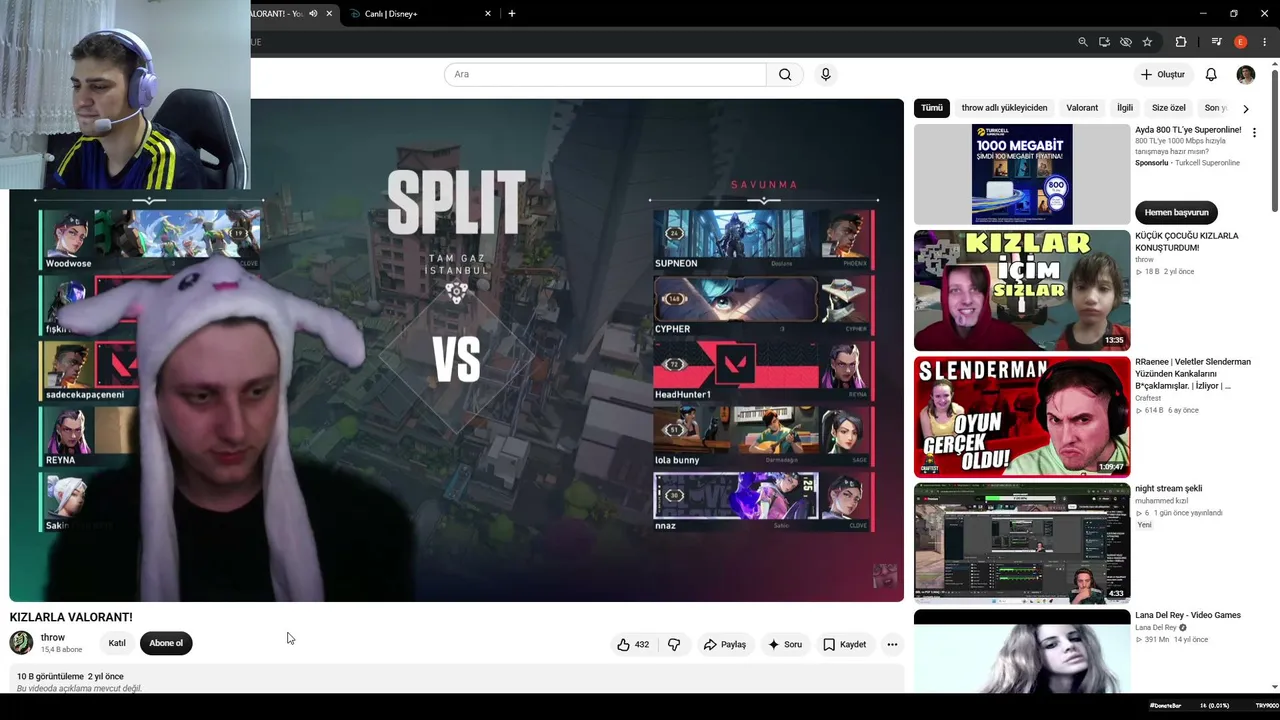1280x720 pixels.
Task: Open the Slenderman video thumbnail
Action: tap(1022, 416)
